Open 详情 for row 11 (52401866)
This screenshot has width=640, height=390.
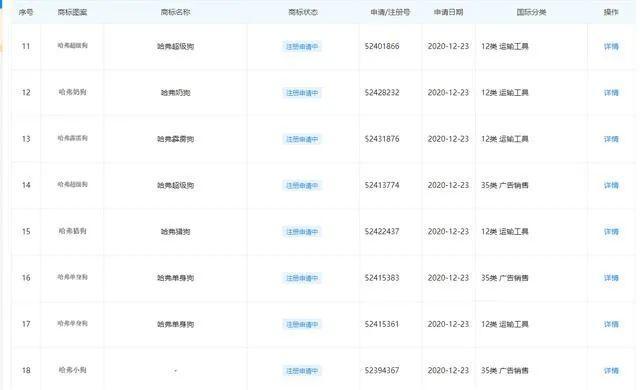point(611,47)
